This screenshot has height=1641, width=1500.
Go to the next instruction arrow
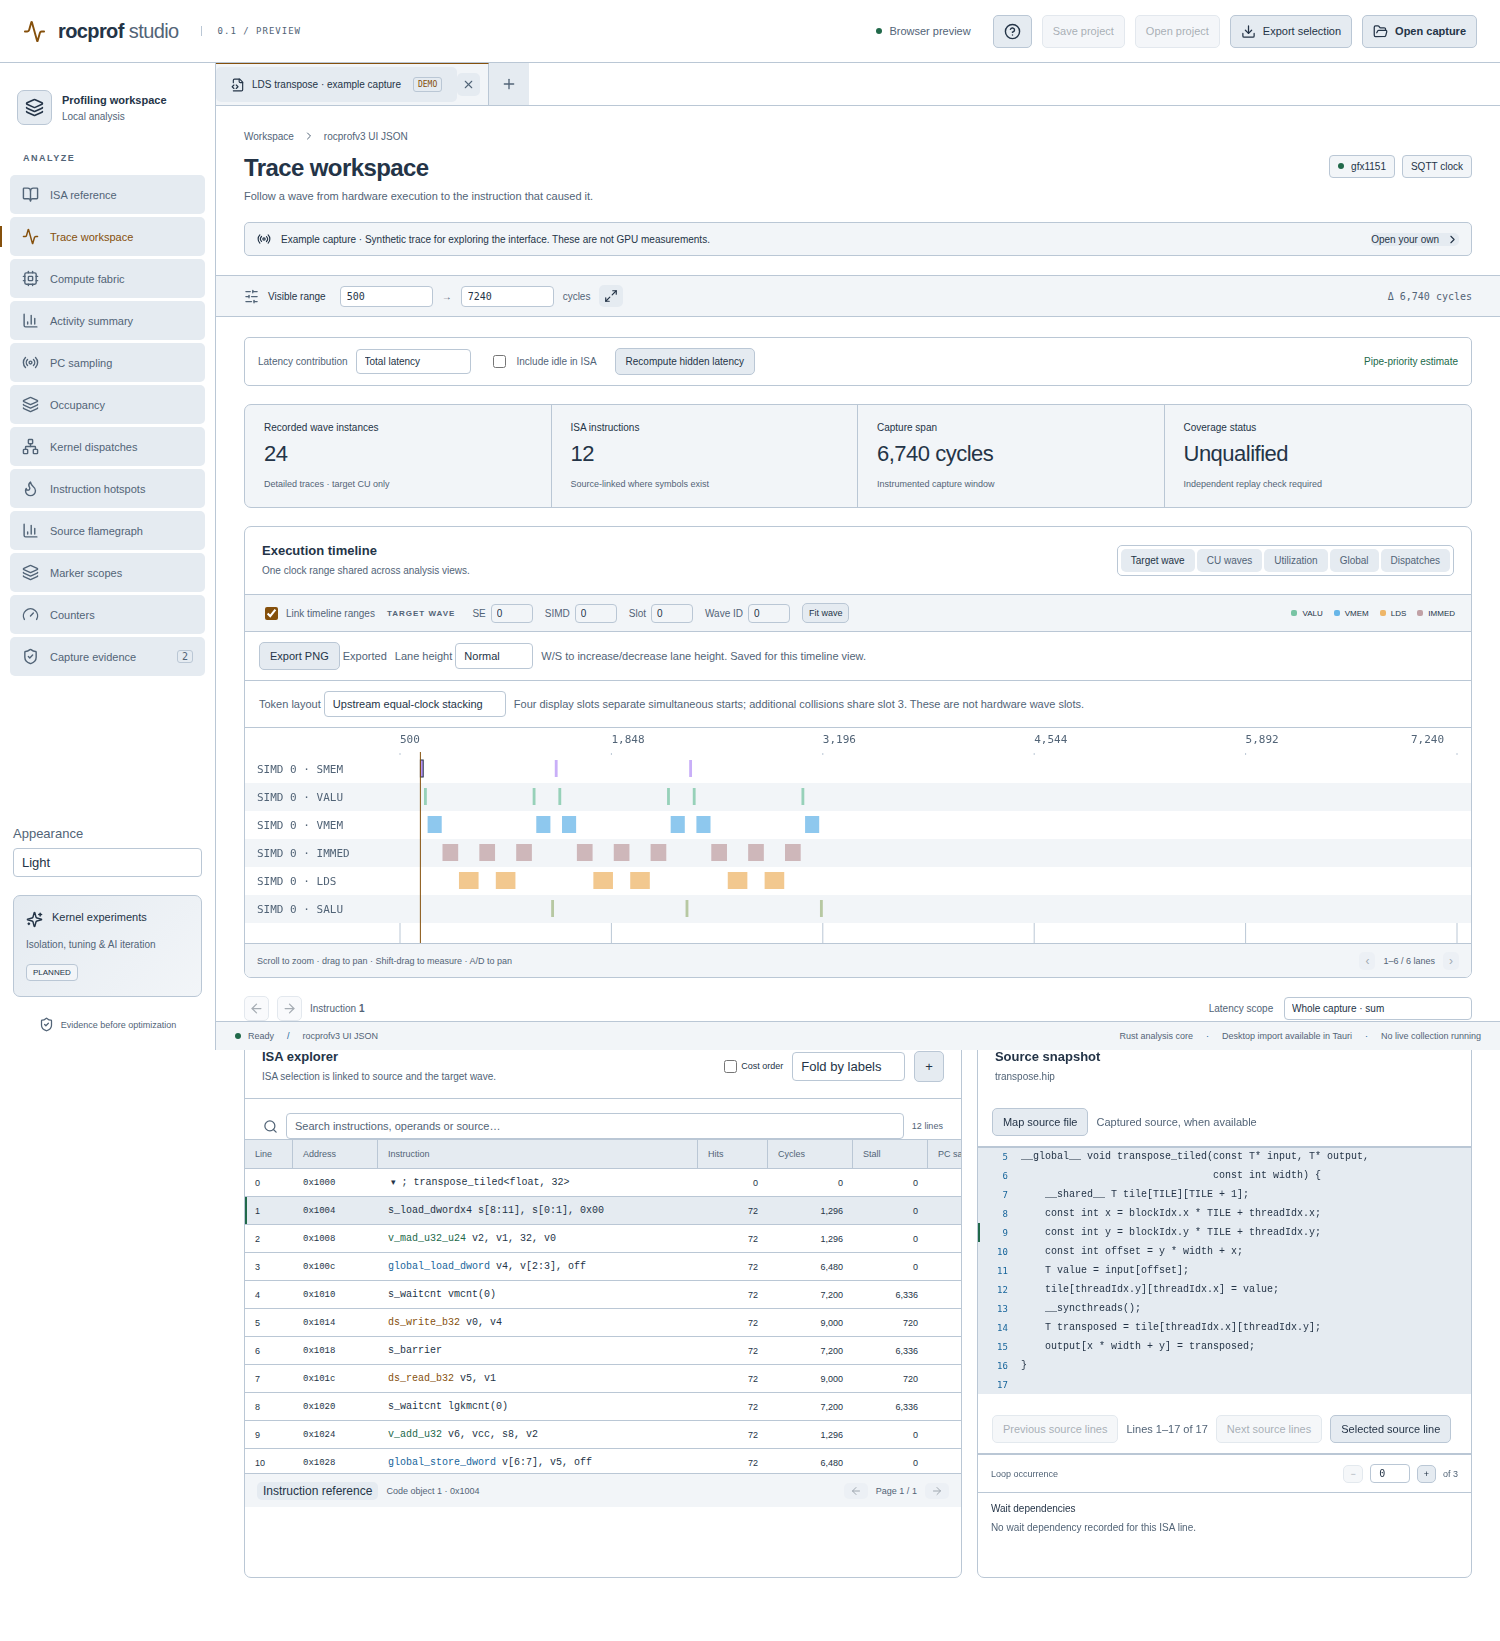coord(289,1008)
